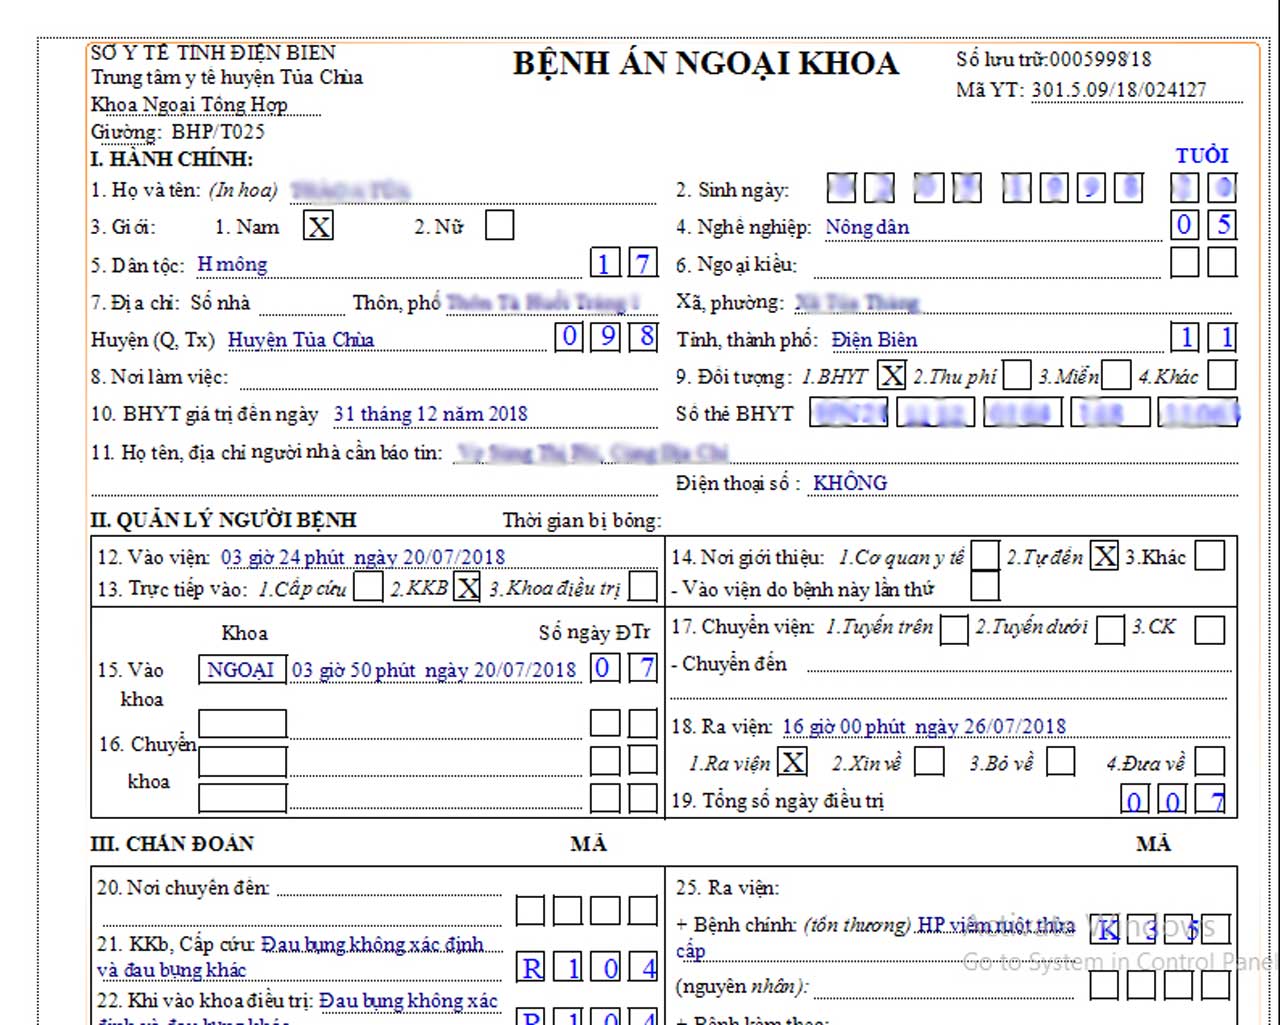Check the '1. Nam' gender checkbox
Screen dimensions: 1280x1025
click(x=318, y=226)
